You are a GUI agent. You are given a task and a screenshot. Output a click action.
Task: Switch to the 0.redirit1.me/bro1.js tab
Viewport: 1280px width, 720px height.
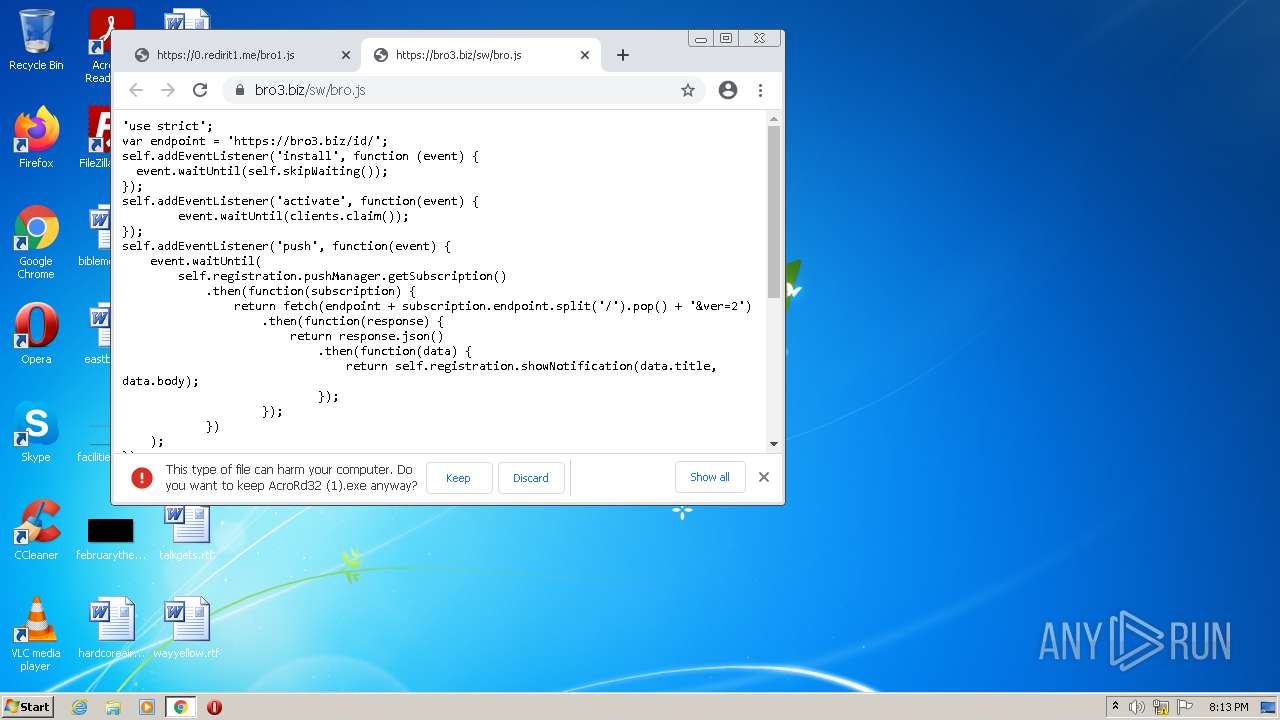pos(241,55)
